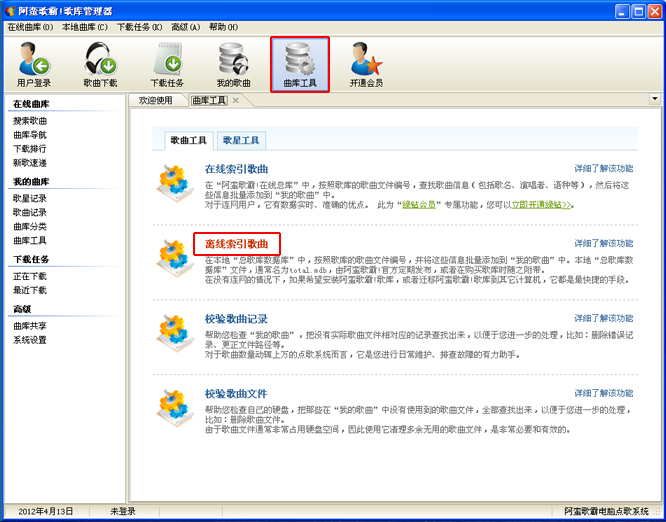The width and height of the screenshot is (666, 522).
Task: Open the 在线曲库(O) menu
Action: click(x=30, y=27)
